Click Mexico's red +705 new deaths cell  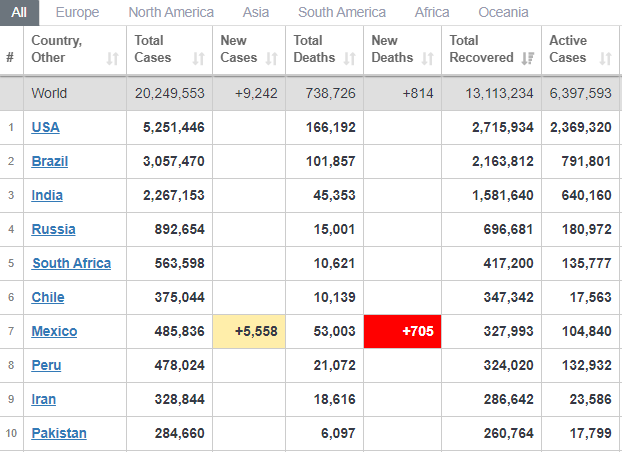[x=403, y=331]
